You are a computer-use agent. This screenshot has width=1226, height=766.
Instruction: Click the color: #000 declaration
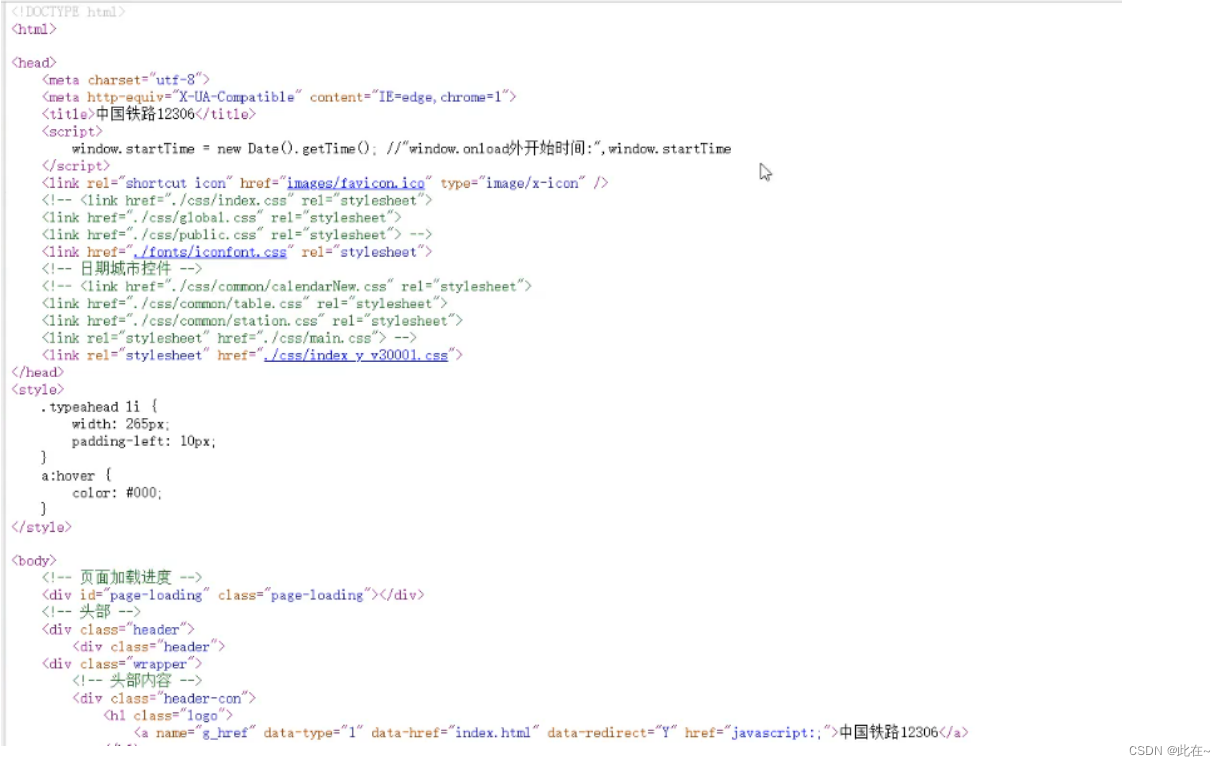[117, 493]
